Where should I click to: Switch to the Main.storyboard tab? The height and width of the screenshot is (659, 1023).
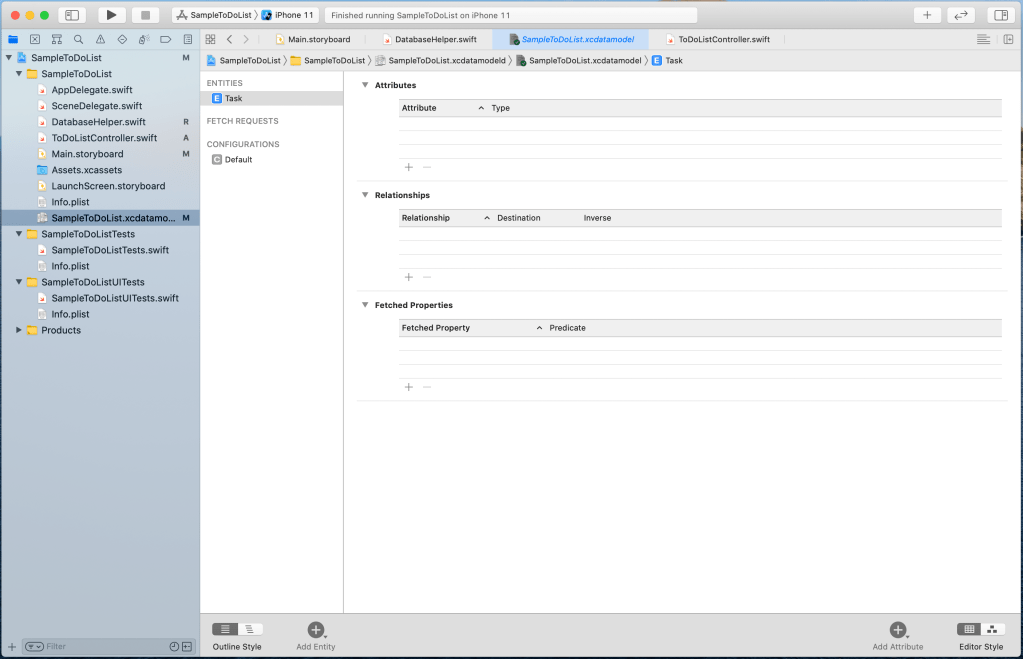pyautogui.click(x=319, y=39)
